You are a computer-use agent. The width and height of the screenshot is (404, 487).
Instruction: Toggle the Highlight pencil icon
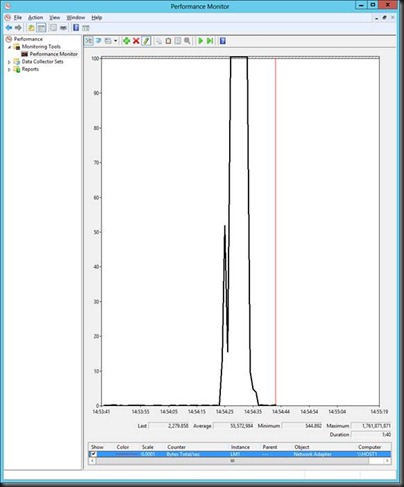tap(146, 41)
